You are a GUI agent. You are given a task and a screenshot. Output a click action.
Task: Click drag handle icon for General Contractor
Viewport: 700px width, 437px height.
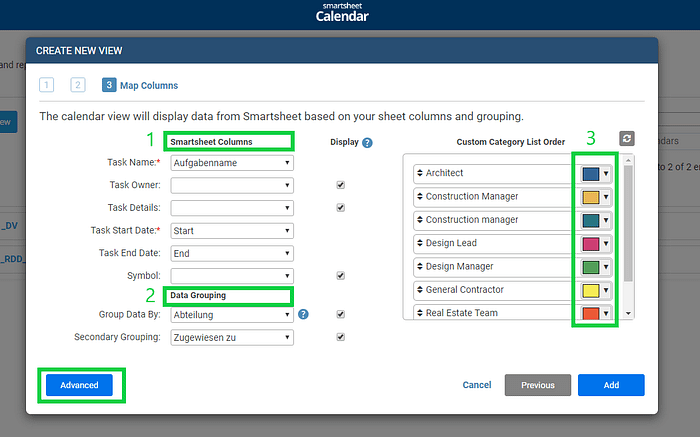tap(420, 289)
